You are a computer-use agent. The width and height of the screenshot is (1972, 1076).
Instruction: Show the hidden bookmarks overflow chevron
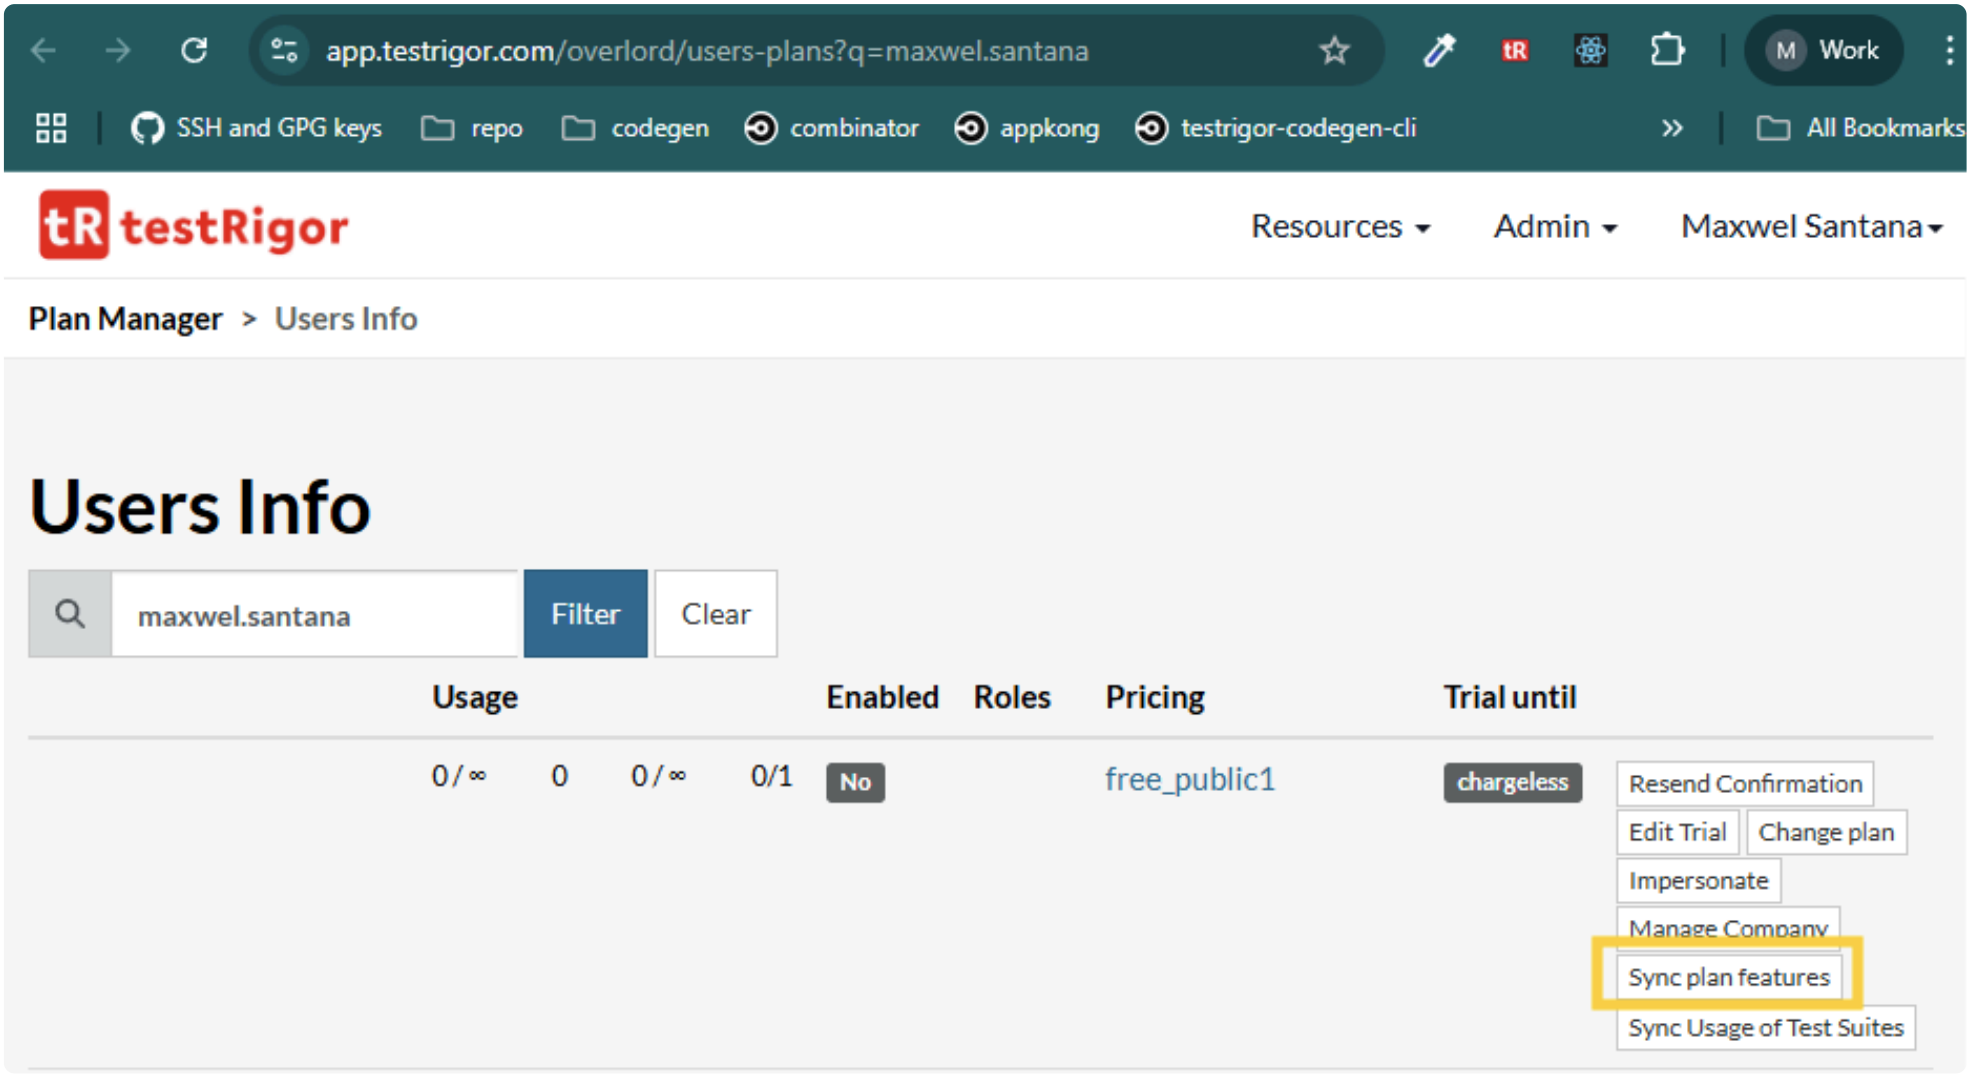pyautogui.click(x=1672, y=128)
